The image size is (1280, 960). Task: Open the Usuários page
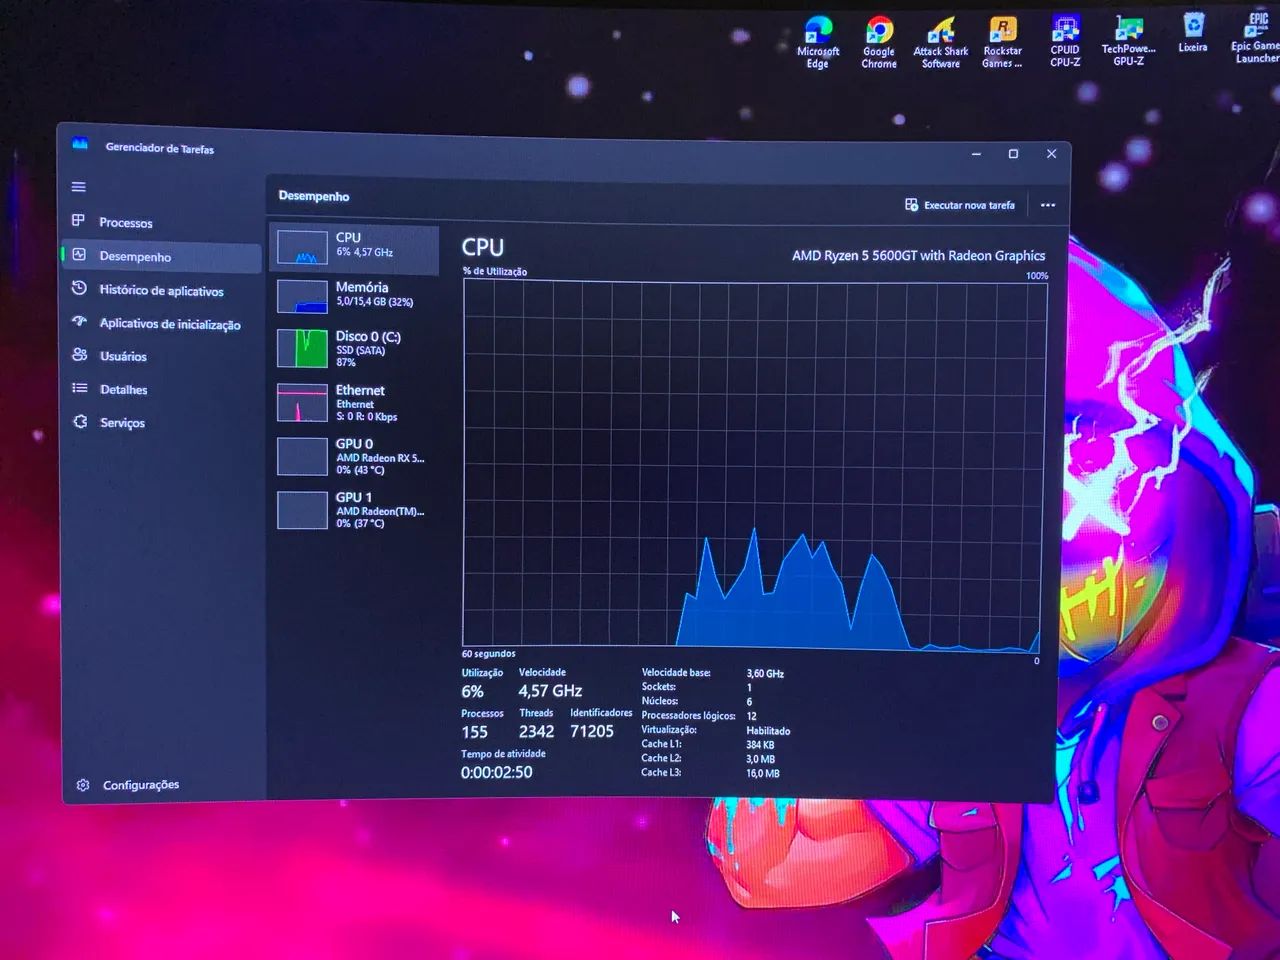123,357
